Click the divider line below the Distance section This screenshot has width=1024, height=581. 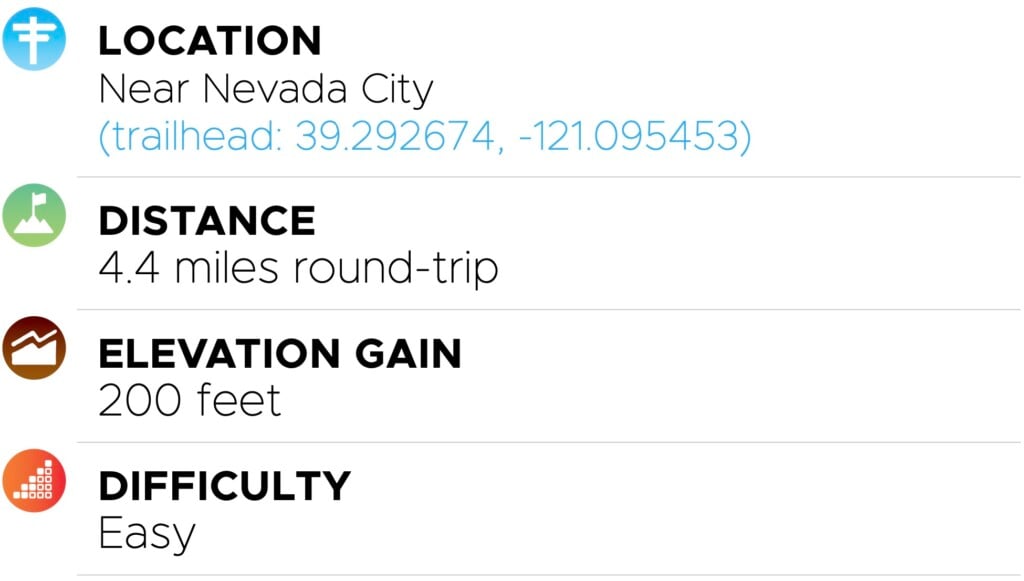[548, 310]
